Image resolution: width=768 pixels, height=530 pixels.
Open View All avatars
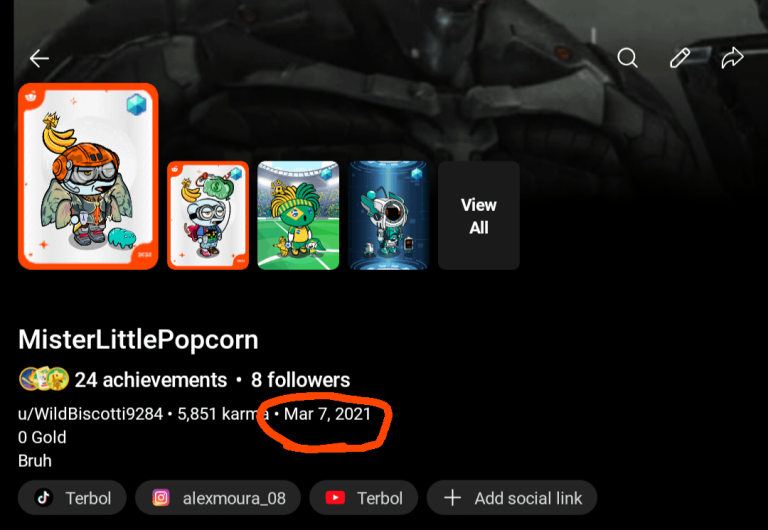click(x=479, y=216)
